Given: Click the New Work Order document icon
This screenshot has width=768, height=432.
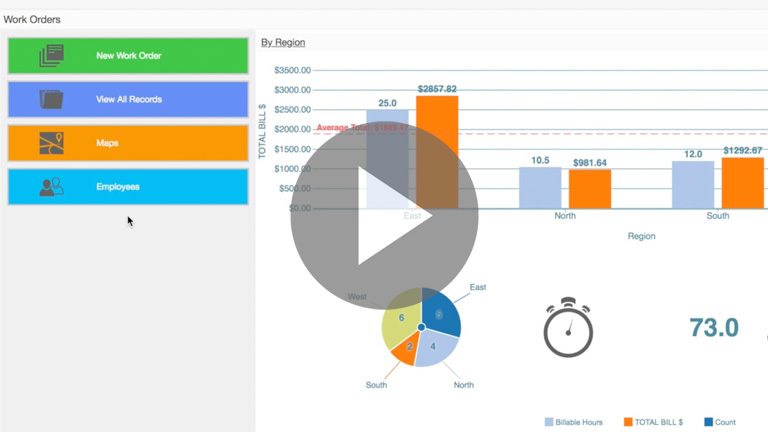Looking at the screenshot, I should (x=51, y=56).
